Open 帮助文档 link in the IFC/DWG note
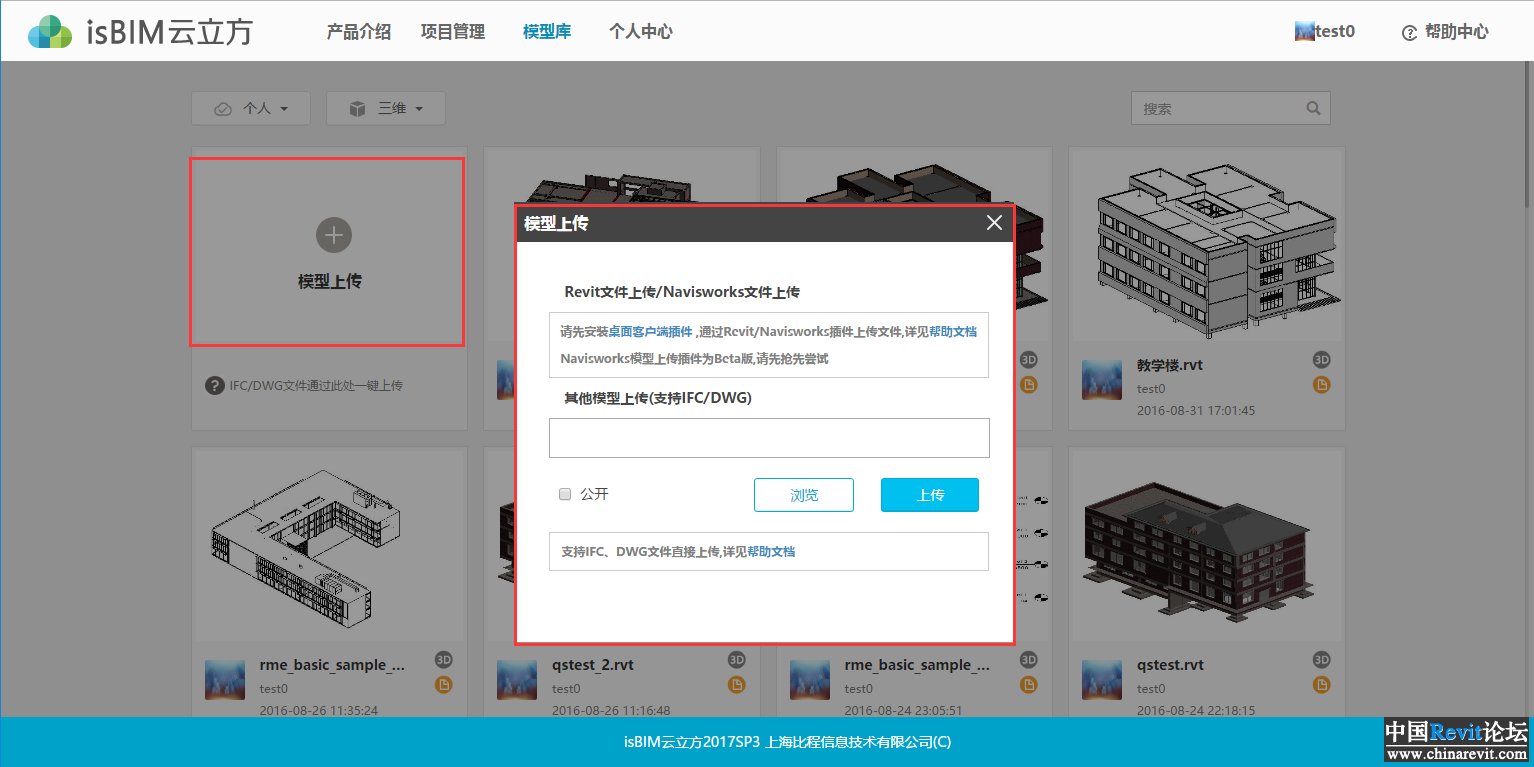This screenshot has height=767, width=1534. pyautogui.click(x=771, y=551)
